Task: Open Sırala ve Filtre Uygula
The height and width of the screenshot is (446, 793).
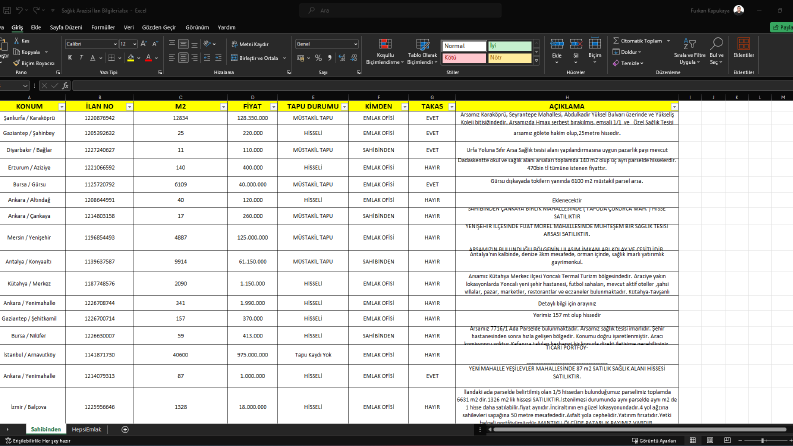Action: tap(689, 52)
